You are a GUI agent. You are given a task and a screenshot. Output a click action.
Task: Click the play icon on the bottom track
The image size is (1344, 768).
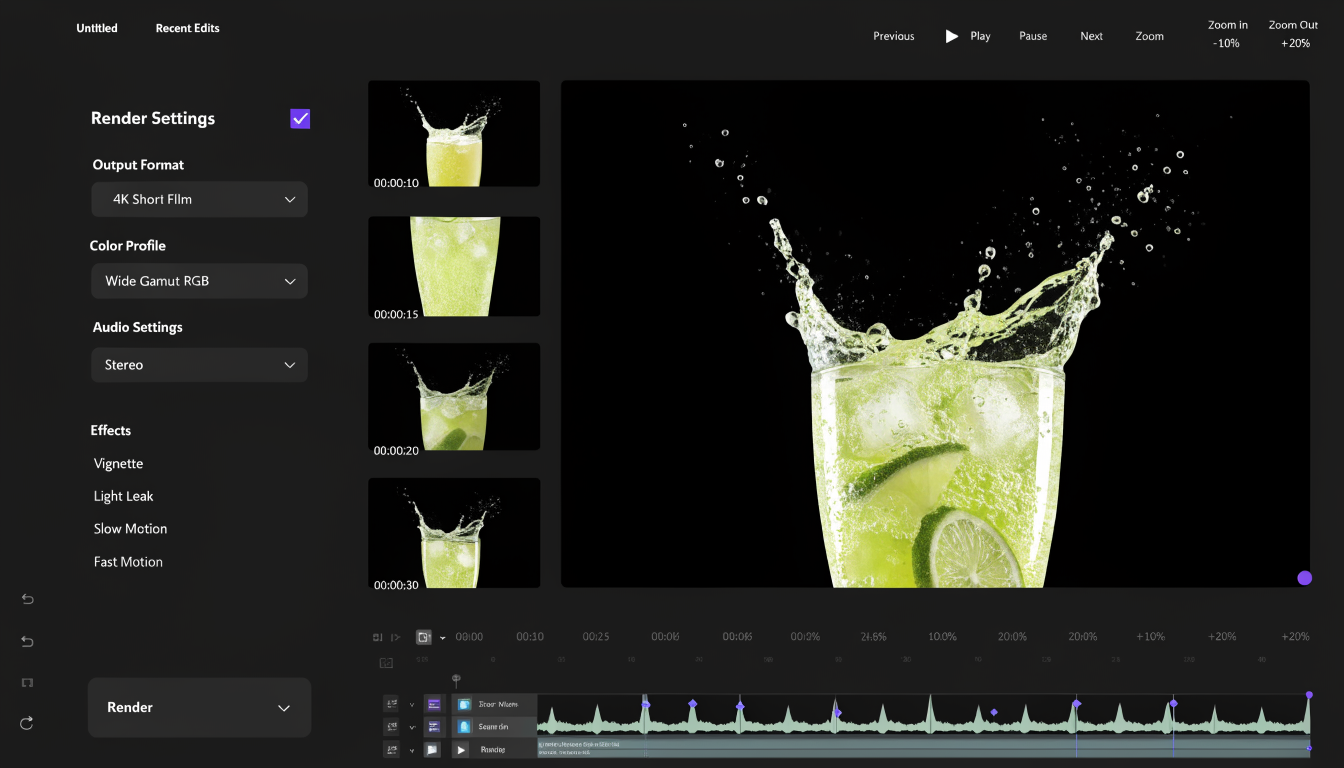(x=461, y=750)
